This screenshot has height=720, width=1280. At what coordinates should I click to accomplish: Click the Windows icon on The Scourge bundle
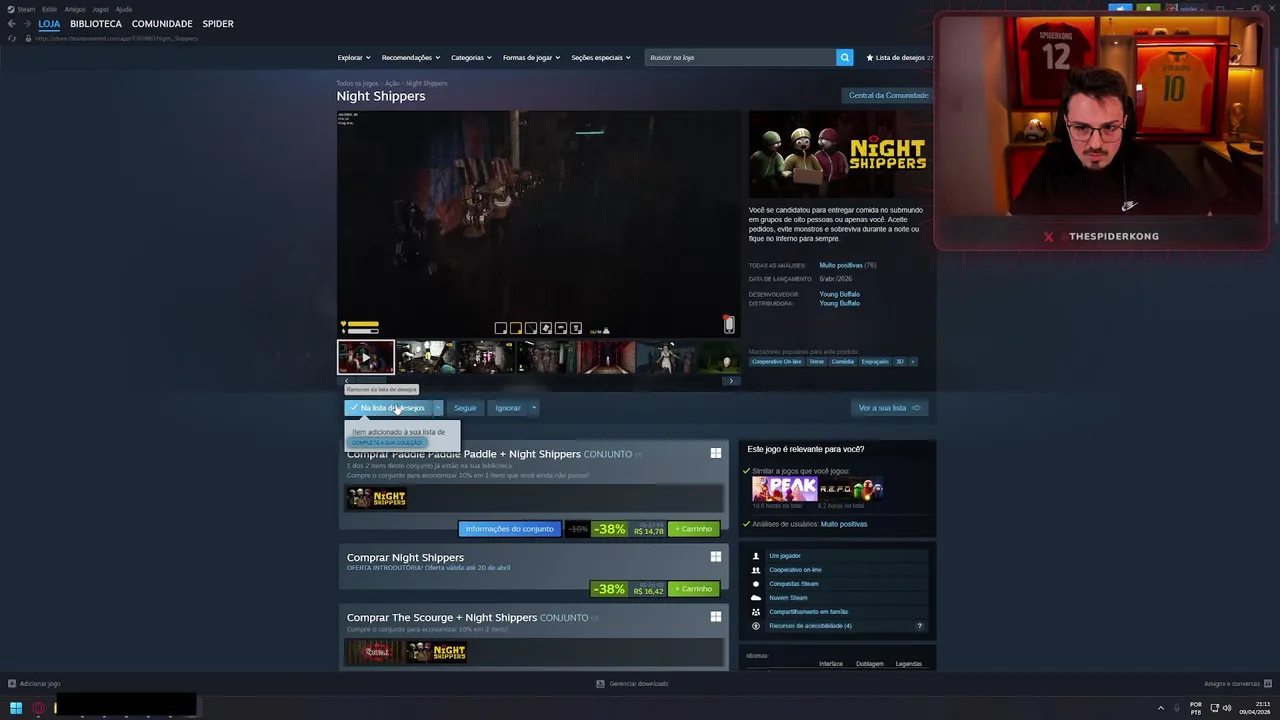pos(716,617)
